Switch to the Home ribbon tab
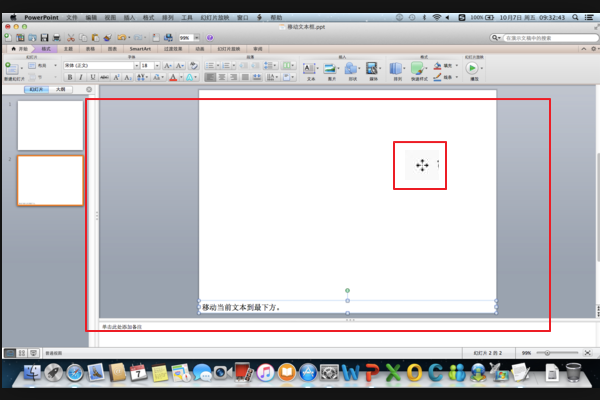Screen dimensions: 600x400 [x=19, y=49]
